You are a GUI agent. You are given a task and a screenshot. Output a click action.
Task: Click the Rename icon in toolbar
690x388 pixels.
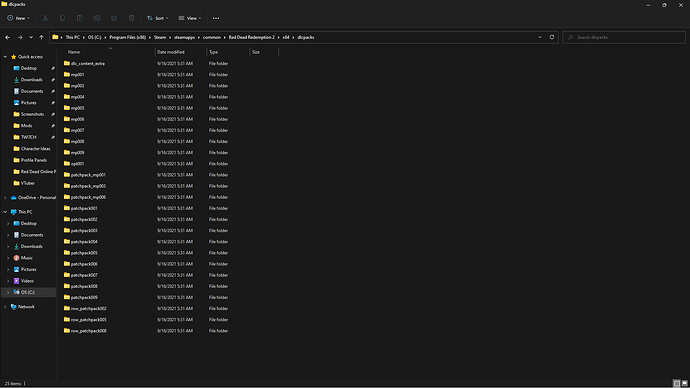[x=97, y=18]
